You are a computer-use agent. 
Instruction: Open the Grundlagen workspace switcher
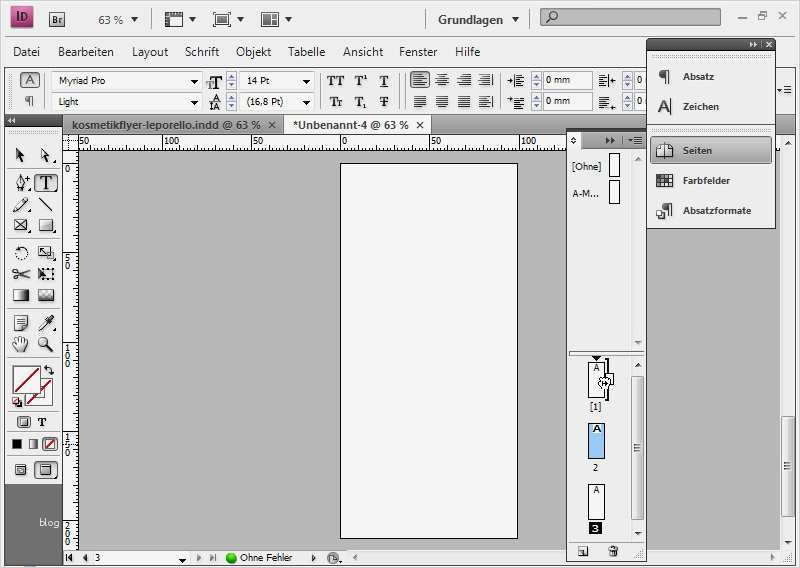[478, 19]
